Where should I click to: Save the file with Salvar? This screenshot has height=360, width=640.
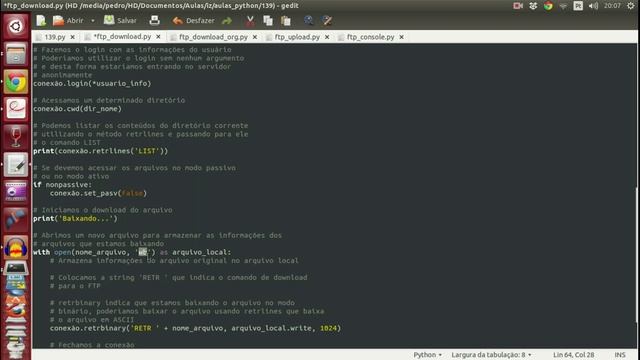click(120, 20)
